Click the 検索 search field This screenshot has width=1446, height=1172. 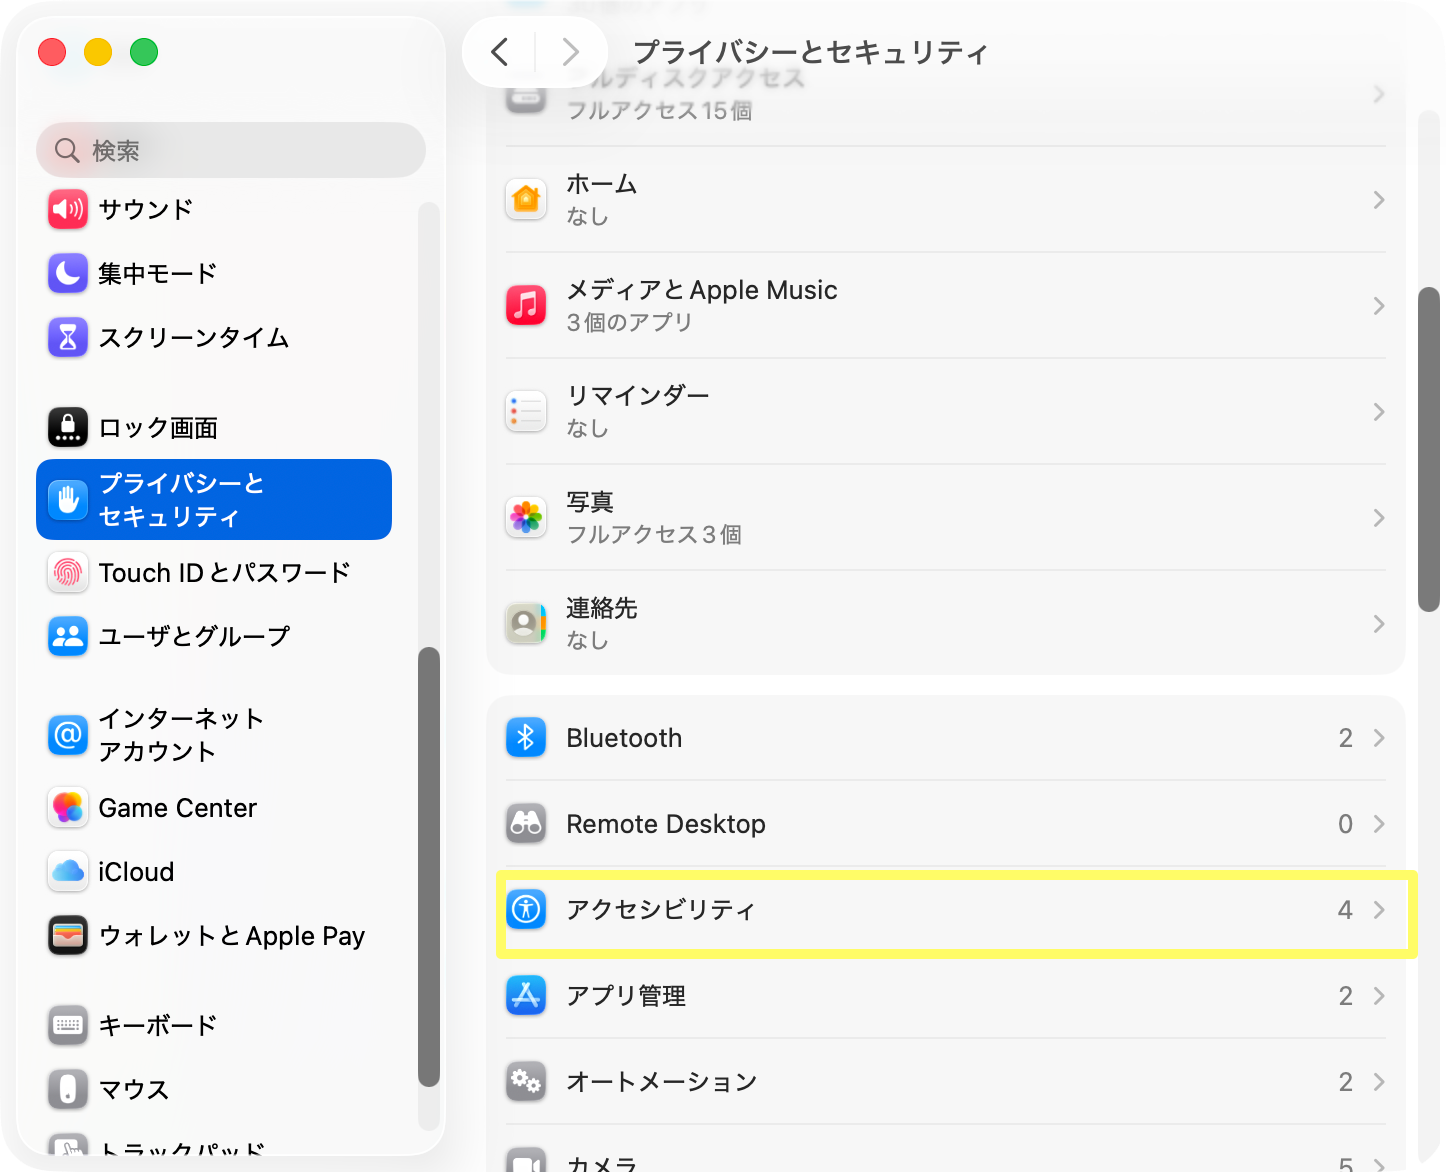[x=231, y=150]
